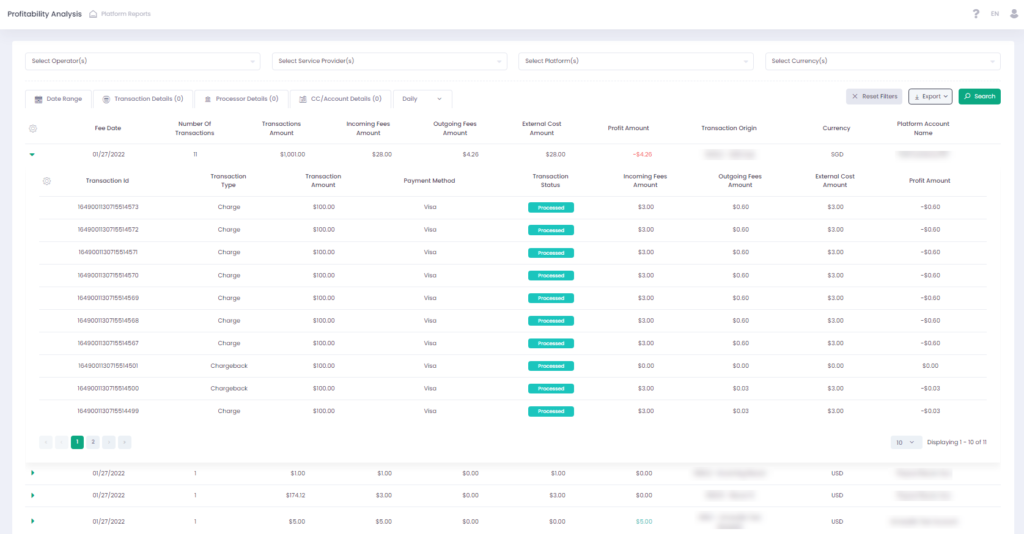This screenshot has height=534, width=1024.
Task: Open the Select Operator(s) dropdown
Action: tap(143, 62)
